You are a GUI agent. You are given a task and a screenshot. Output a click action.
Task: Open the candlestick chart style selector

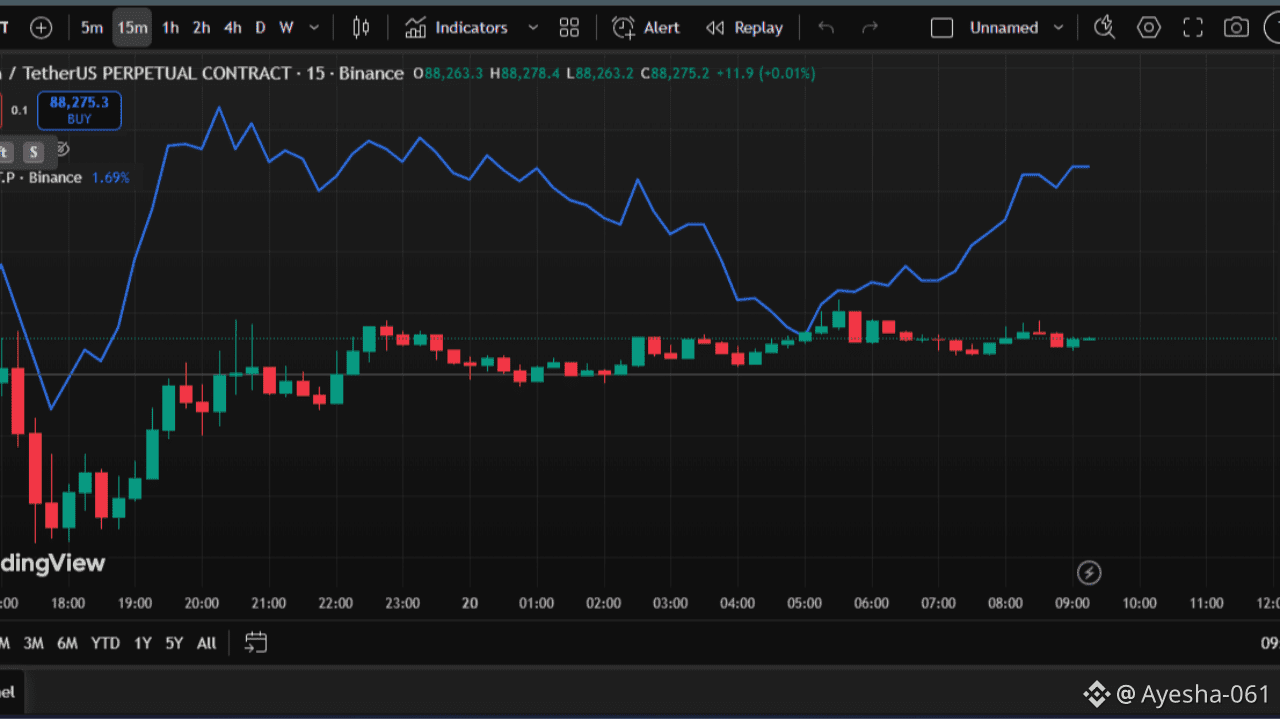361,28
